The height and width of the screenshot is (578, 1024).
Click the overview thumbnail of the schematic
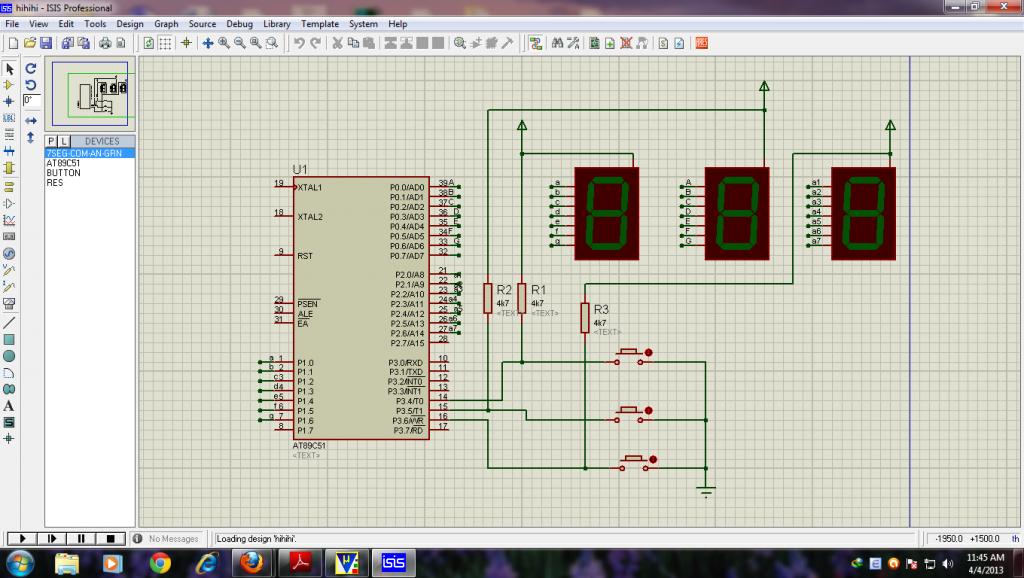click(x=90, y=93)
